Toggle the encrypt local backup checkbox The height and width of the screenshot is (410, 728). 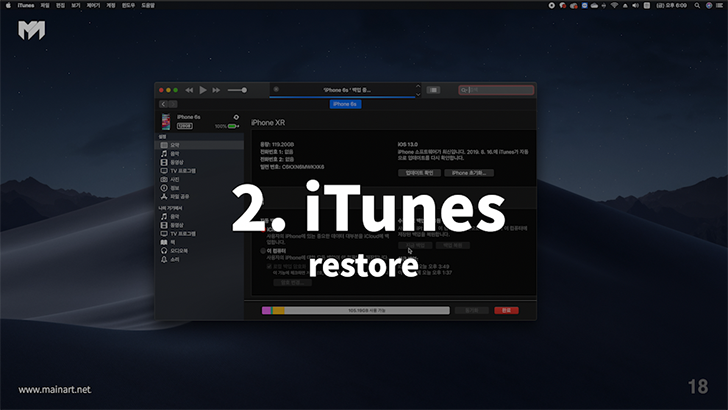click(x=269, y=267)
